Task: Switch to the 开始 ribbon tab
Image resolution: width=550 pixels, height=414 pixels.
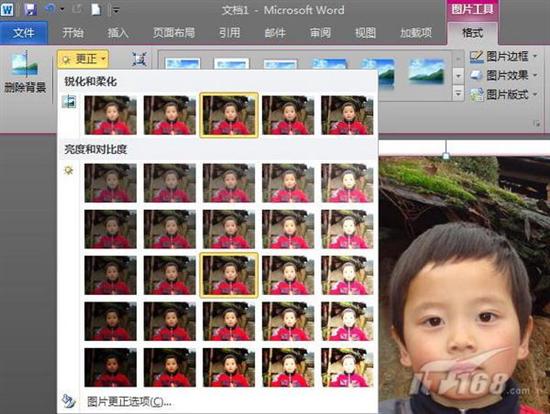Action: (x=73, y=33)
